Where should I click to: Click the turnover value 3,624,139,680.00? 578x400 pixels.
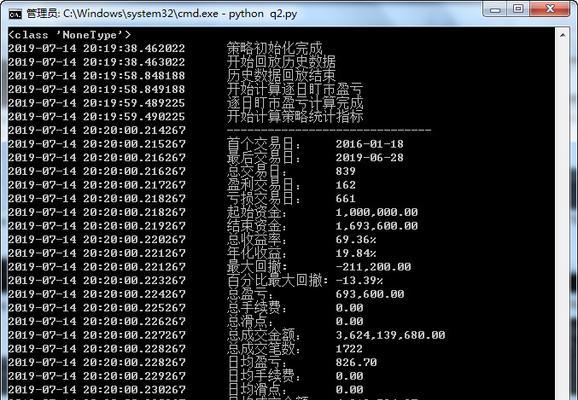[x=390, y=335]
